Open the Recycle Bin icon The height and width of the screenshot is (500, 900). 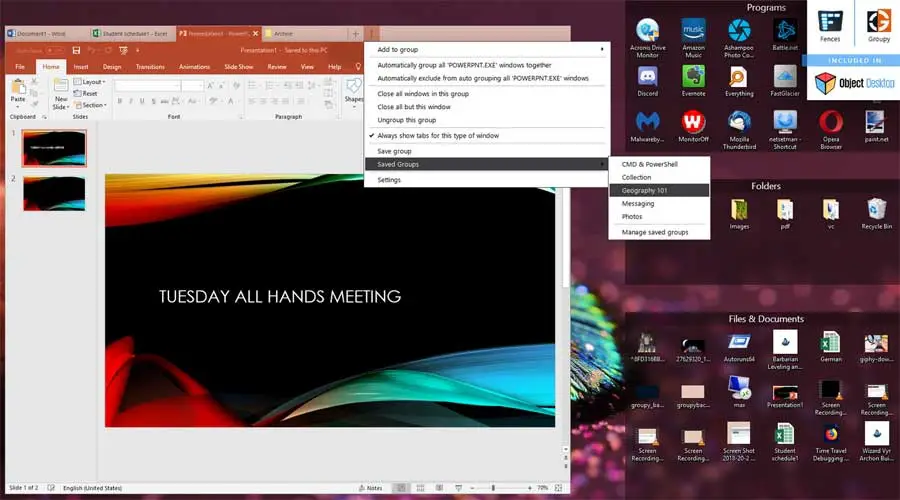pyautogui.click(x=876, y=214)
